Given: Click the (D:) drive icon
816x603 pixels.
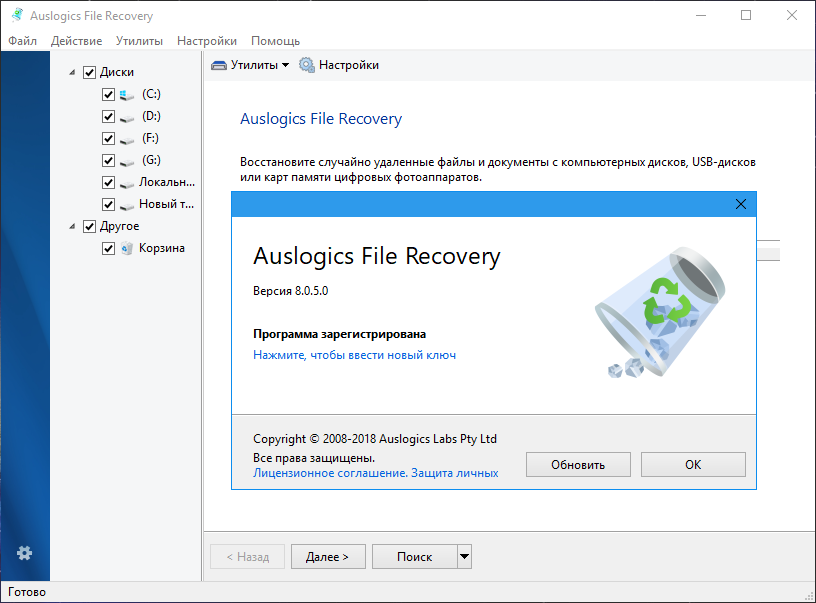Looking at the screenshot, I should tap(126, 118).
